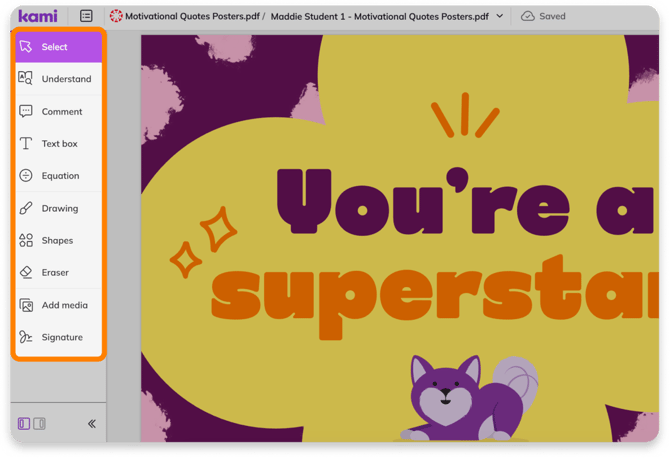Click the Comment label
Image resolution: width=670 pixels, height=458 pixels.
coord(62,112)
